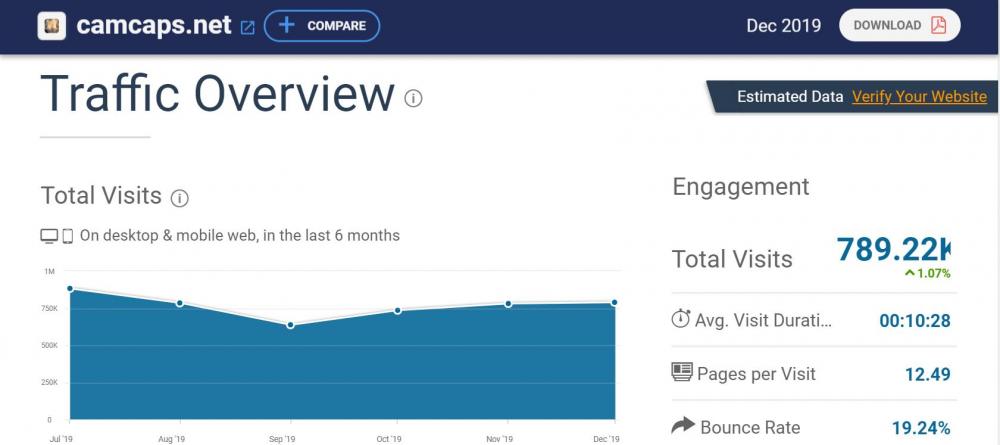This screenshot has height=445, width=1000.
Task: Open the Verify Your Website link
Action: [919, 97]
